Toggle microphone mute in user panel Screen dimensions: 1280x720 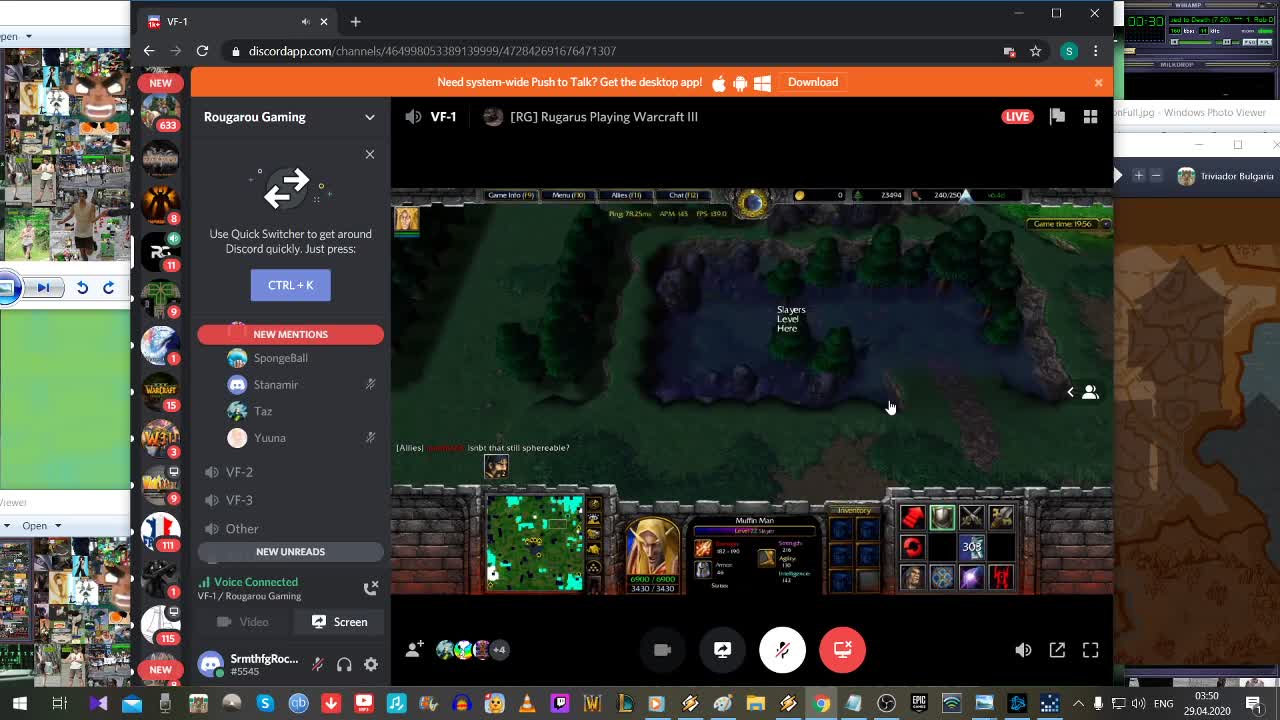pos(318,664)
